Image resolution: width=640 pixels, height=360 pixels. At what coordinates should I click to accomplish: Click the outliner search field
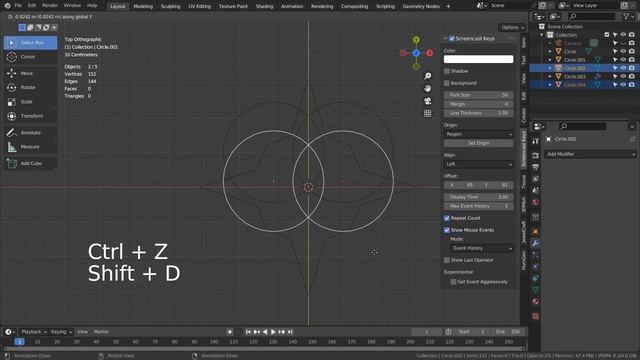click(591, 16)
